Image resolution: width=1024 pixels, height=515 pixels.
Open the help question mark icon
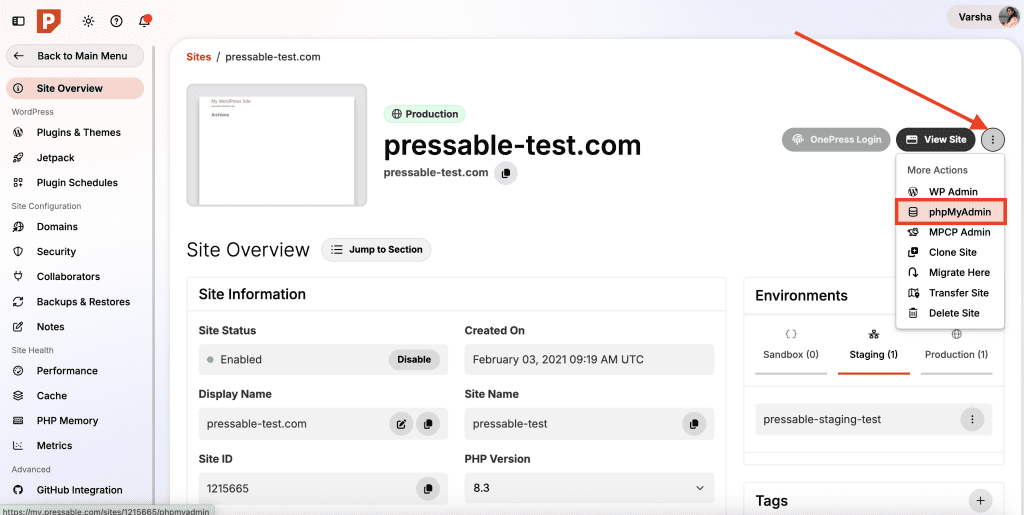[x=116, y=21]
